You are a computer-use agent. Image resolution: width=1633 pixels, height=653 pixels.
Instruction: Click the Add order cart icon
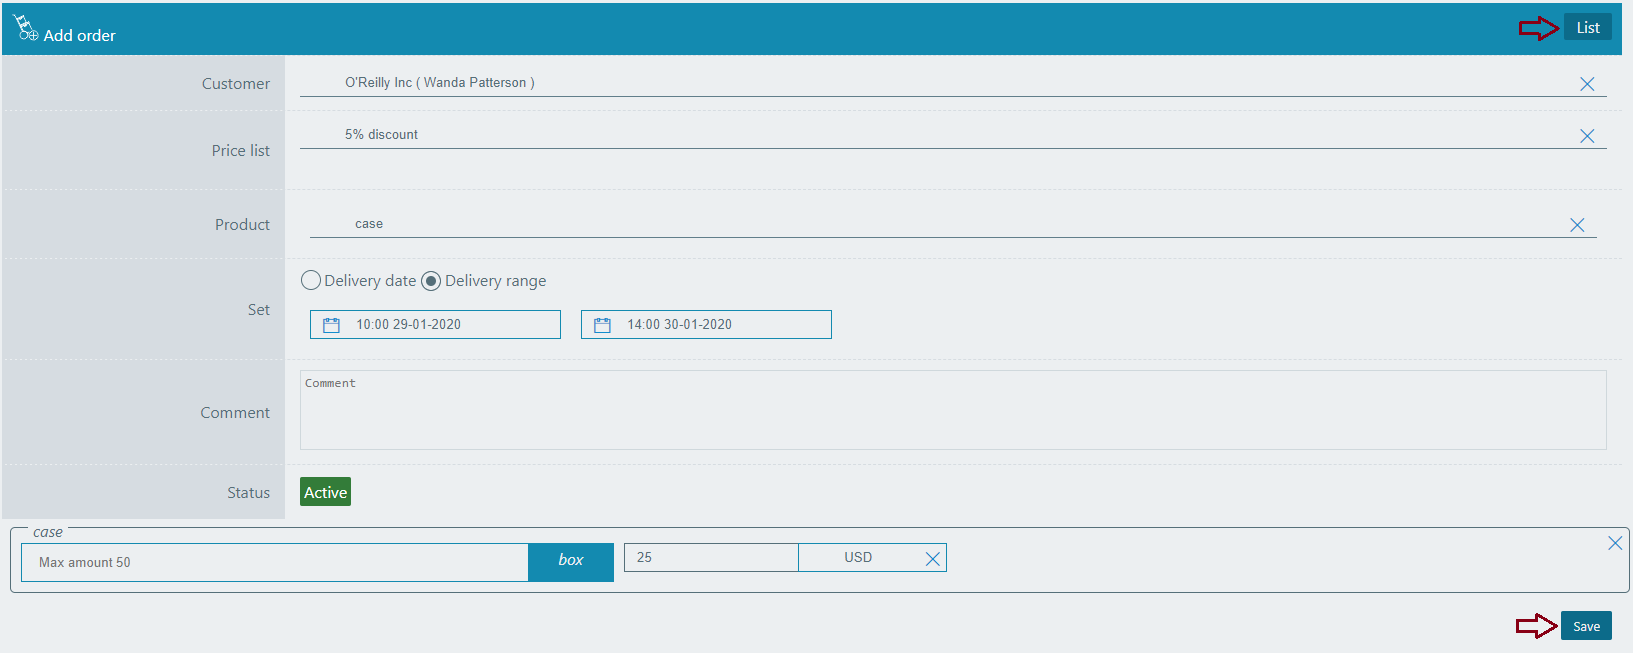point(25,28)
